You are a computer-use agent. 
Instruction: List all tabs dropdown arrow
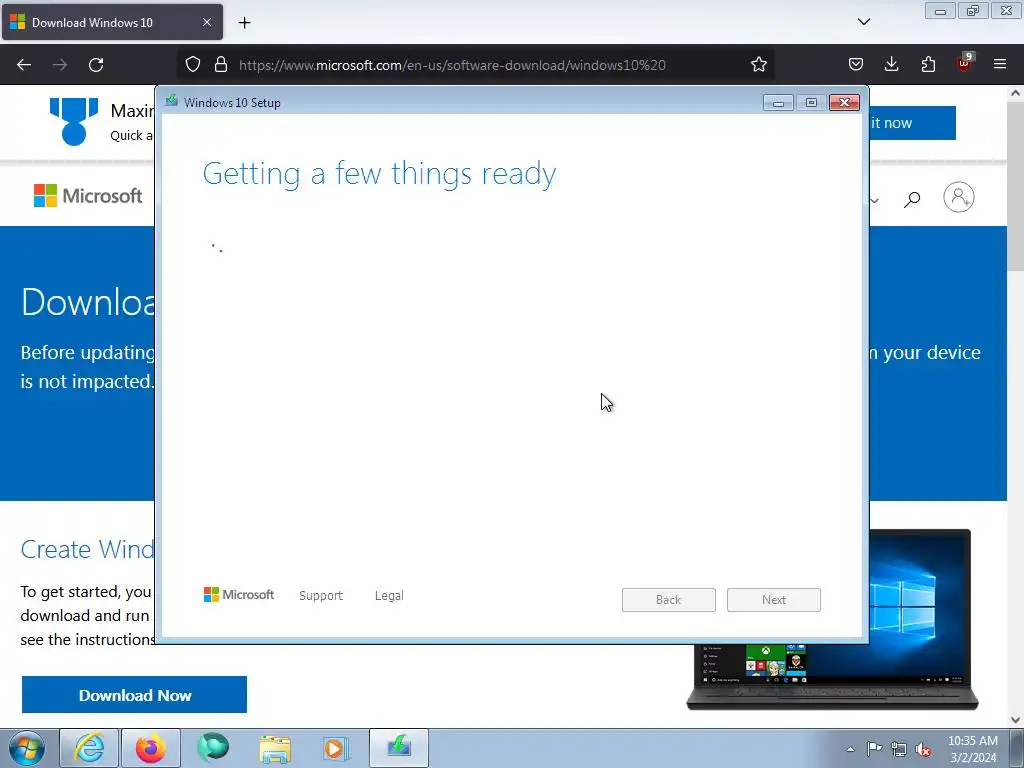(x=863, y=22)
